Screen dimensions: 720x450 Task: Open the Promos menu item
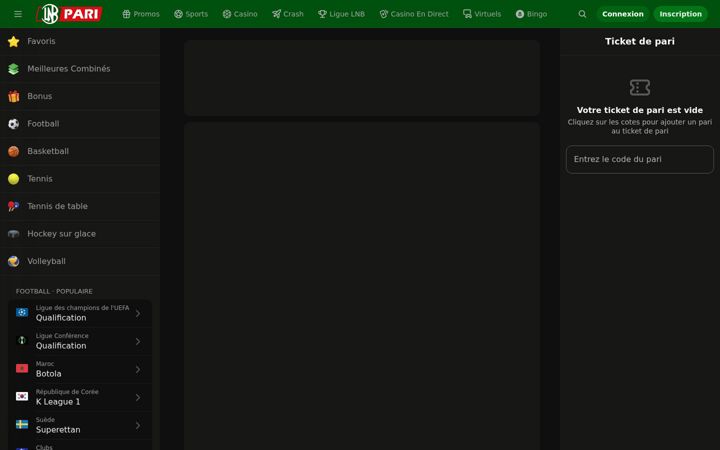(x=141, y=14)
